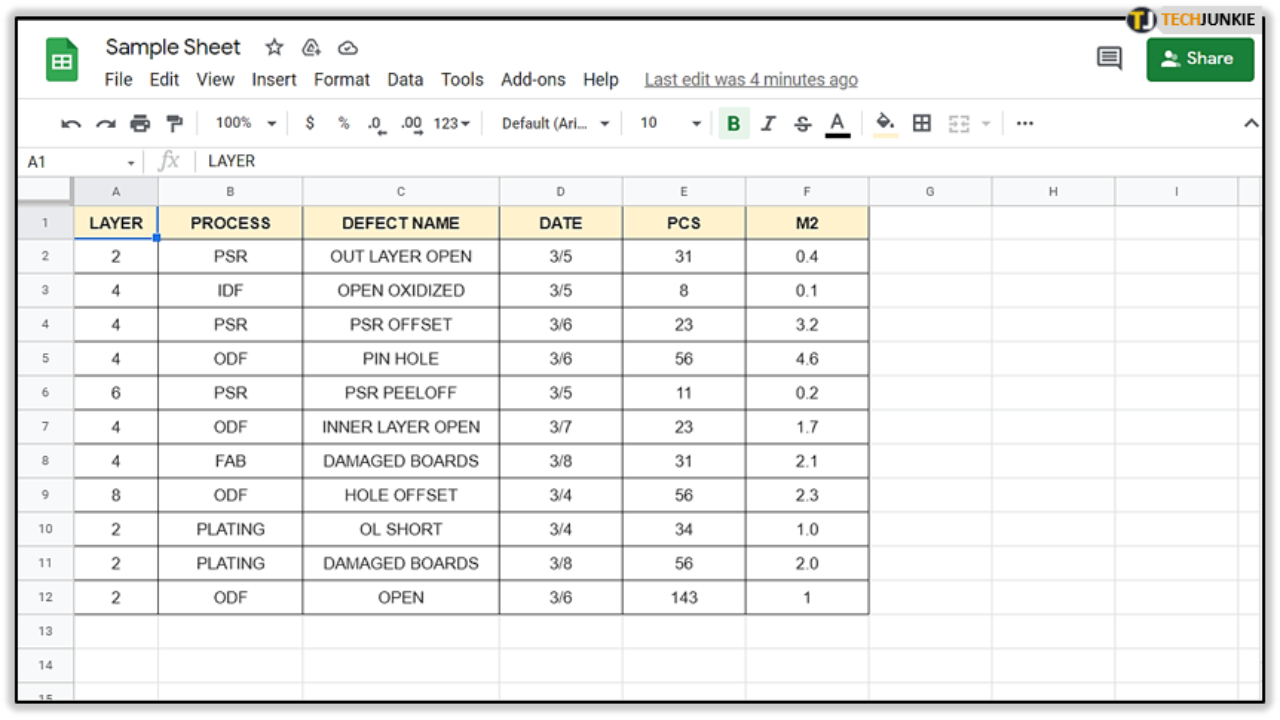Image resolution: width=1280 pixels, height=720 pixels.
Task: Toggle strikethrough formatting
Action: (803, 122)
